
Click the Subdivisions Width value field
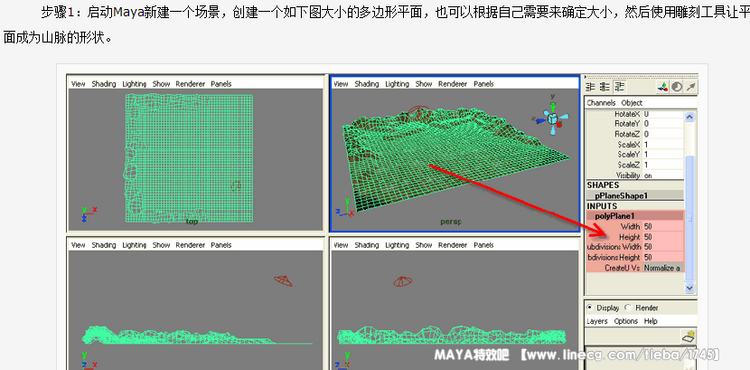(663, 247)
